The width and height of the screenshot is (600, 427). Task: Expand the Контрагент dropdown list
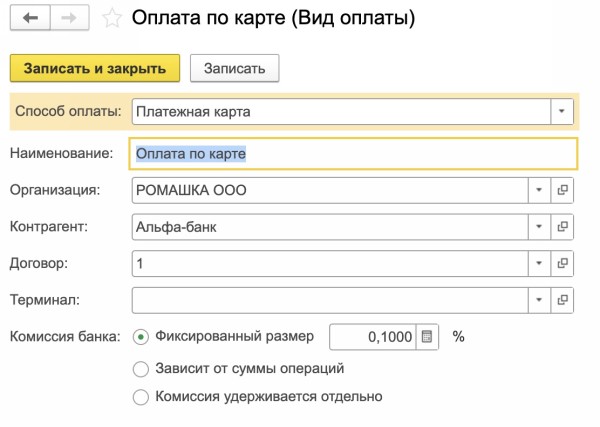(x=538, y=227)
